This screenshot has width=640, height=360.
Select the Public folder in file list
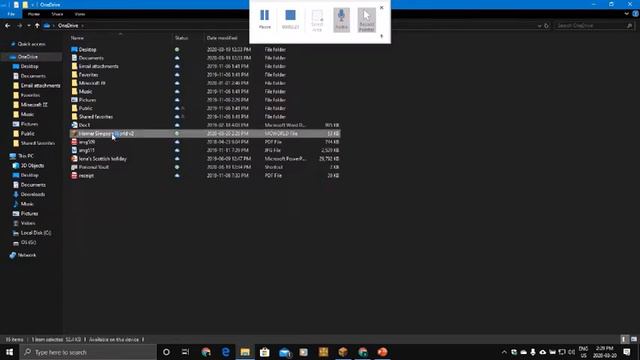(86, 108)
